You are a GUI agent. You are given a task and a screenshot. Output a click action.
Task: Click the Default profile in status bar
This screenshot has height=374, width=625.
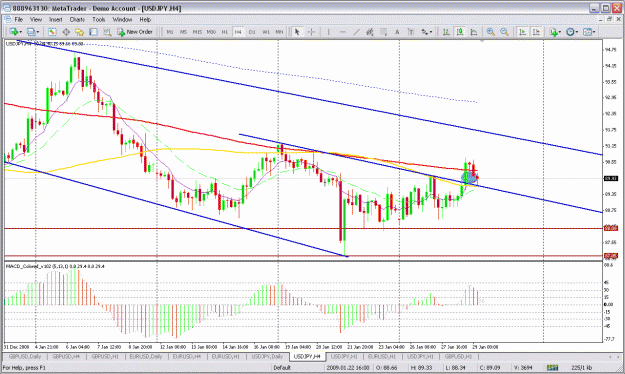[x=282, y=368]
